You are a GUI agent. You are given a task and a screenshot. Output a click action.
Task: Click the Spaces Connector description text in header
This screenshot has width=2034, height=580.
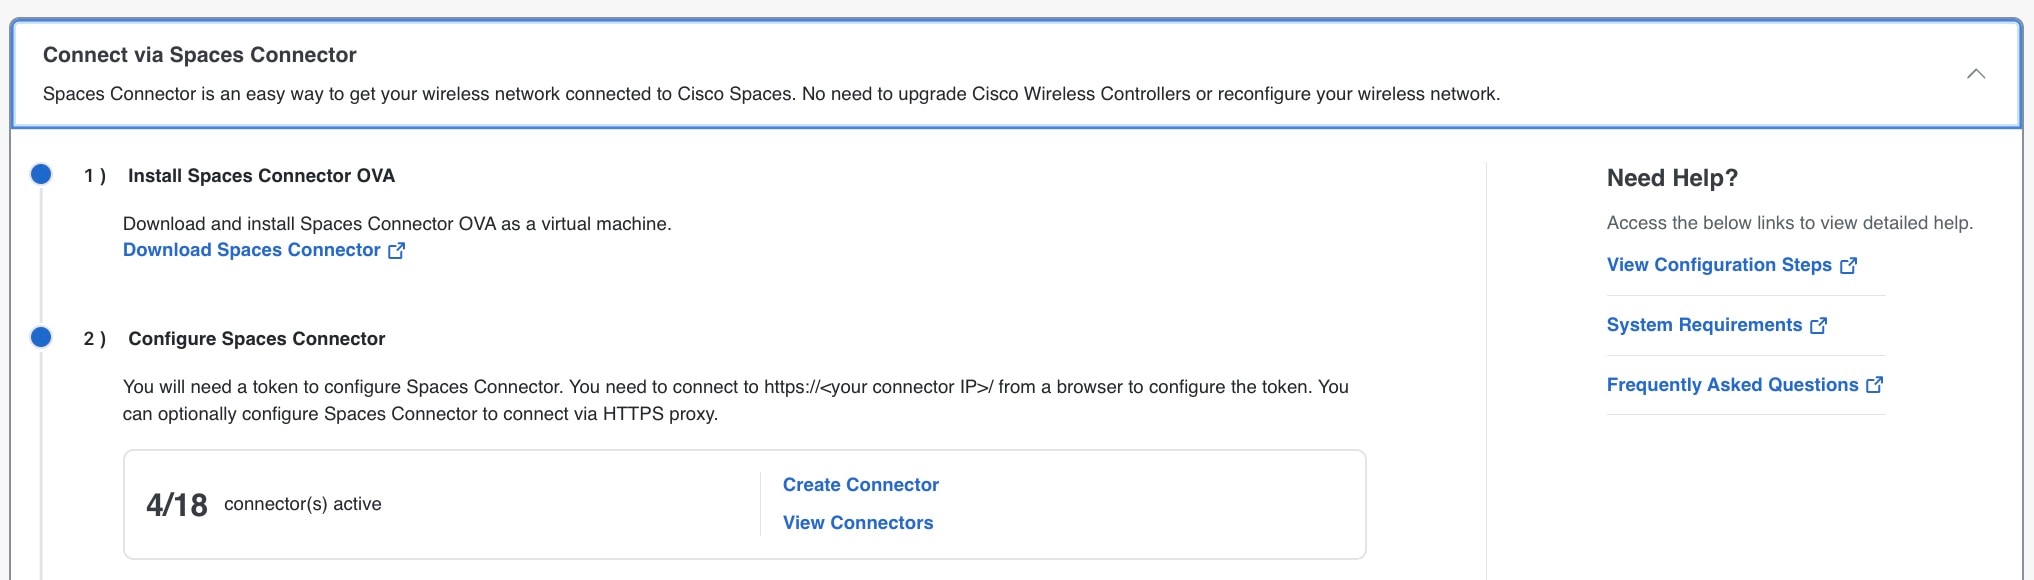click(x=771, y=94)
